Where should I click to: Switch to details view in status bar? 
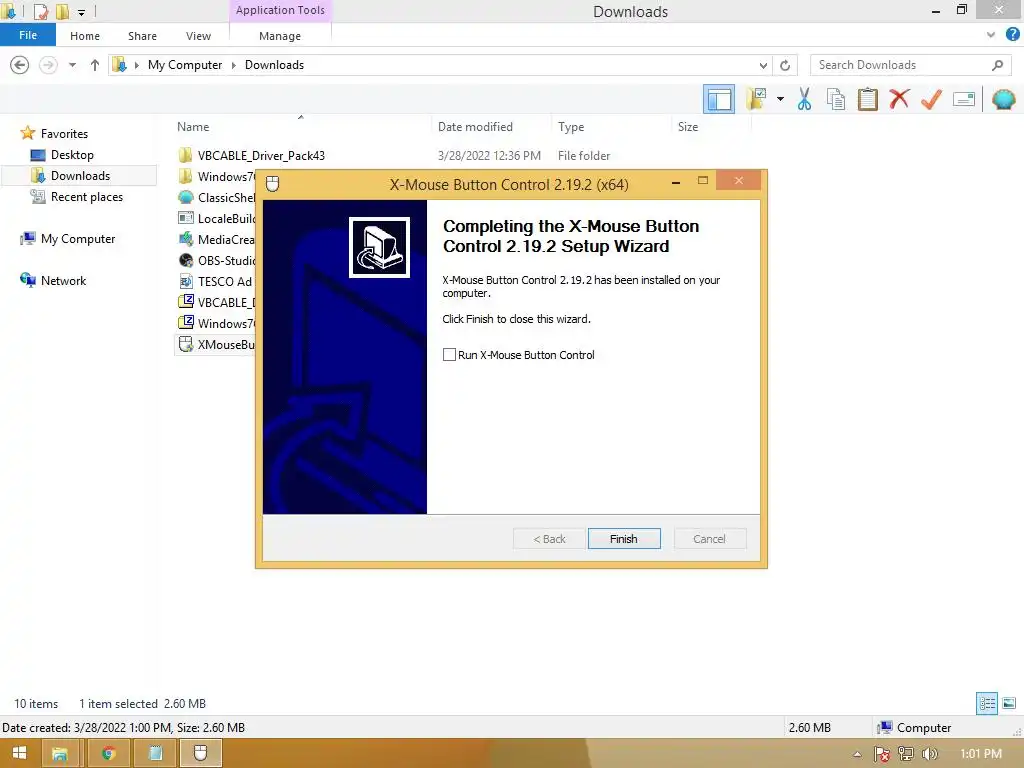click(987, 703)
